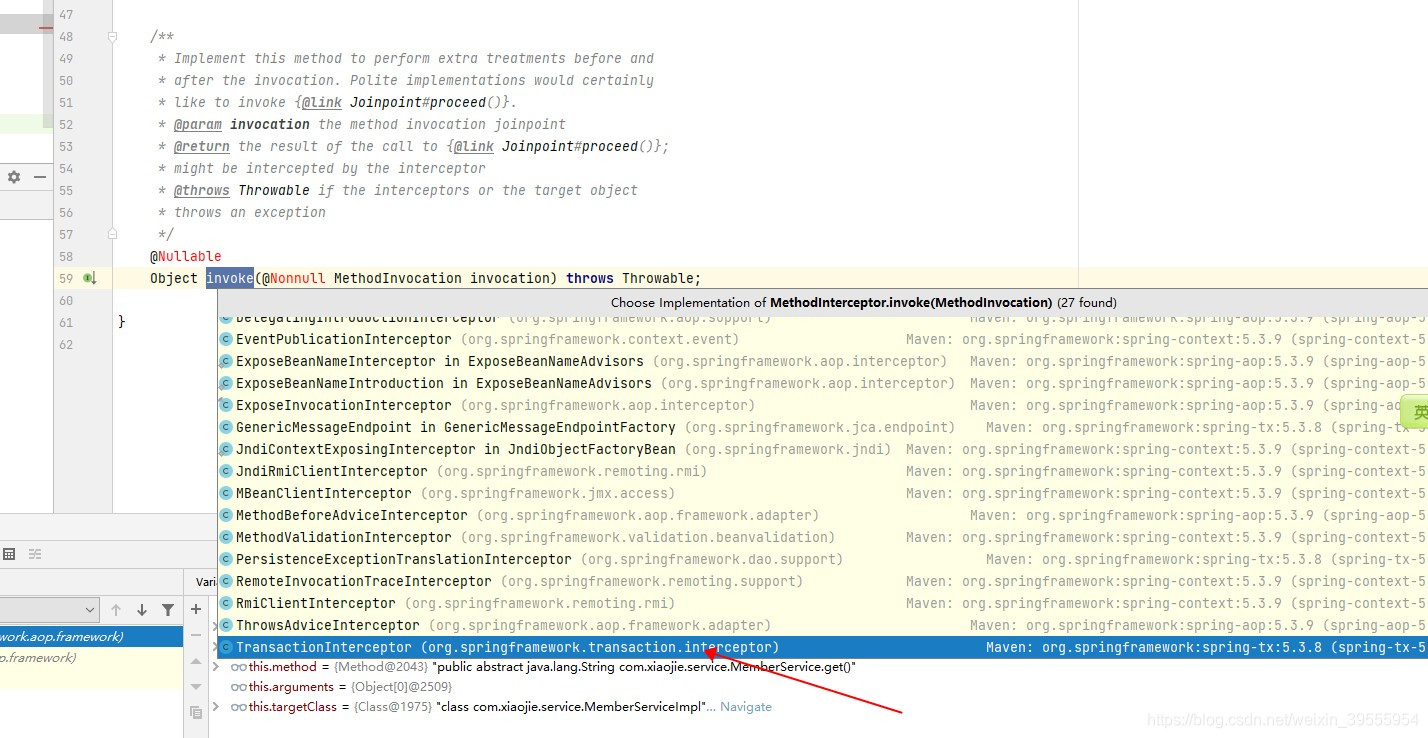Expand the this.method variable node
The image size is (1428, 738).
[217, 667]
